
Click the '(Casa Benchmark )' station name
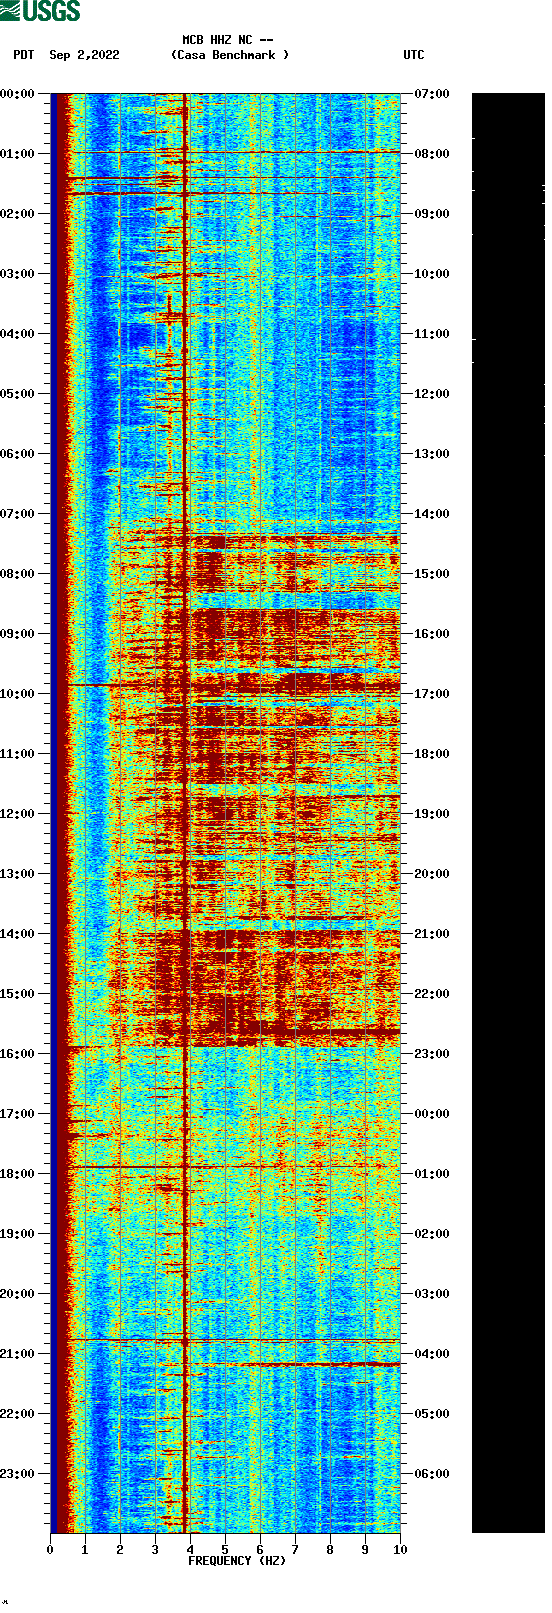point(230,55)
